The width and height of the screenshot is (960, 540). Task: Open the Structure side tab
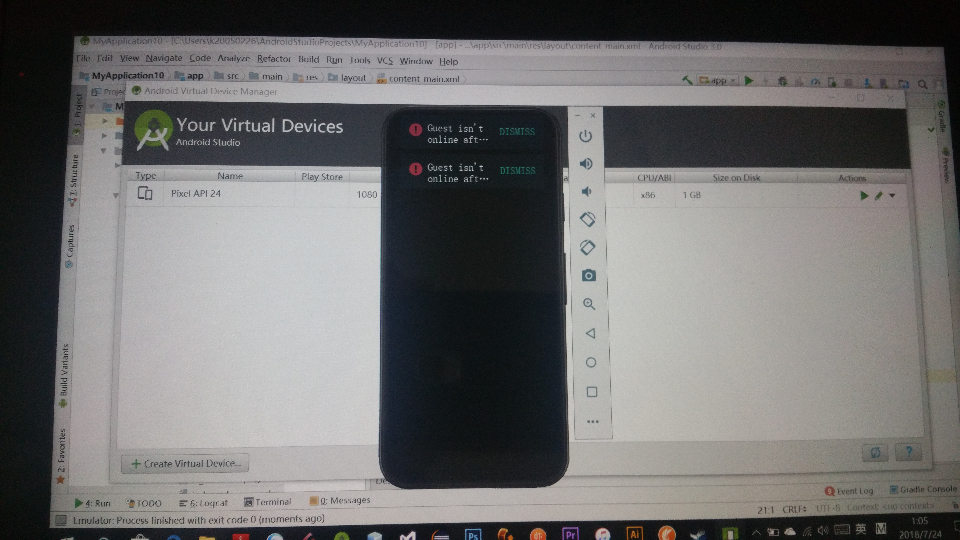pyautogui.click(x=74, y=178)
